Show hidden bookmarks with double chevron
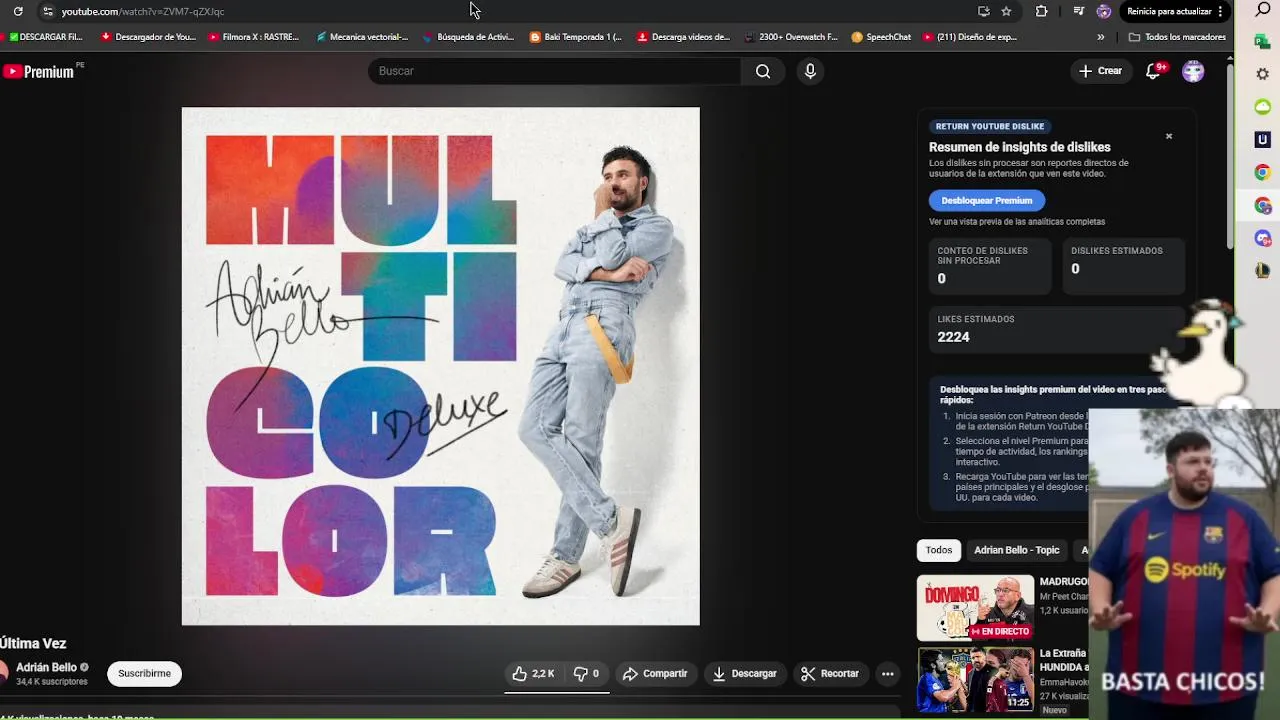This screenshot has width=1280, height=720. 1101,37
